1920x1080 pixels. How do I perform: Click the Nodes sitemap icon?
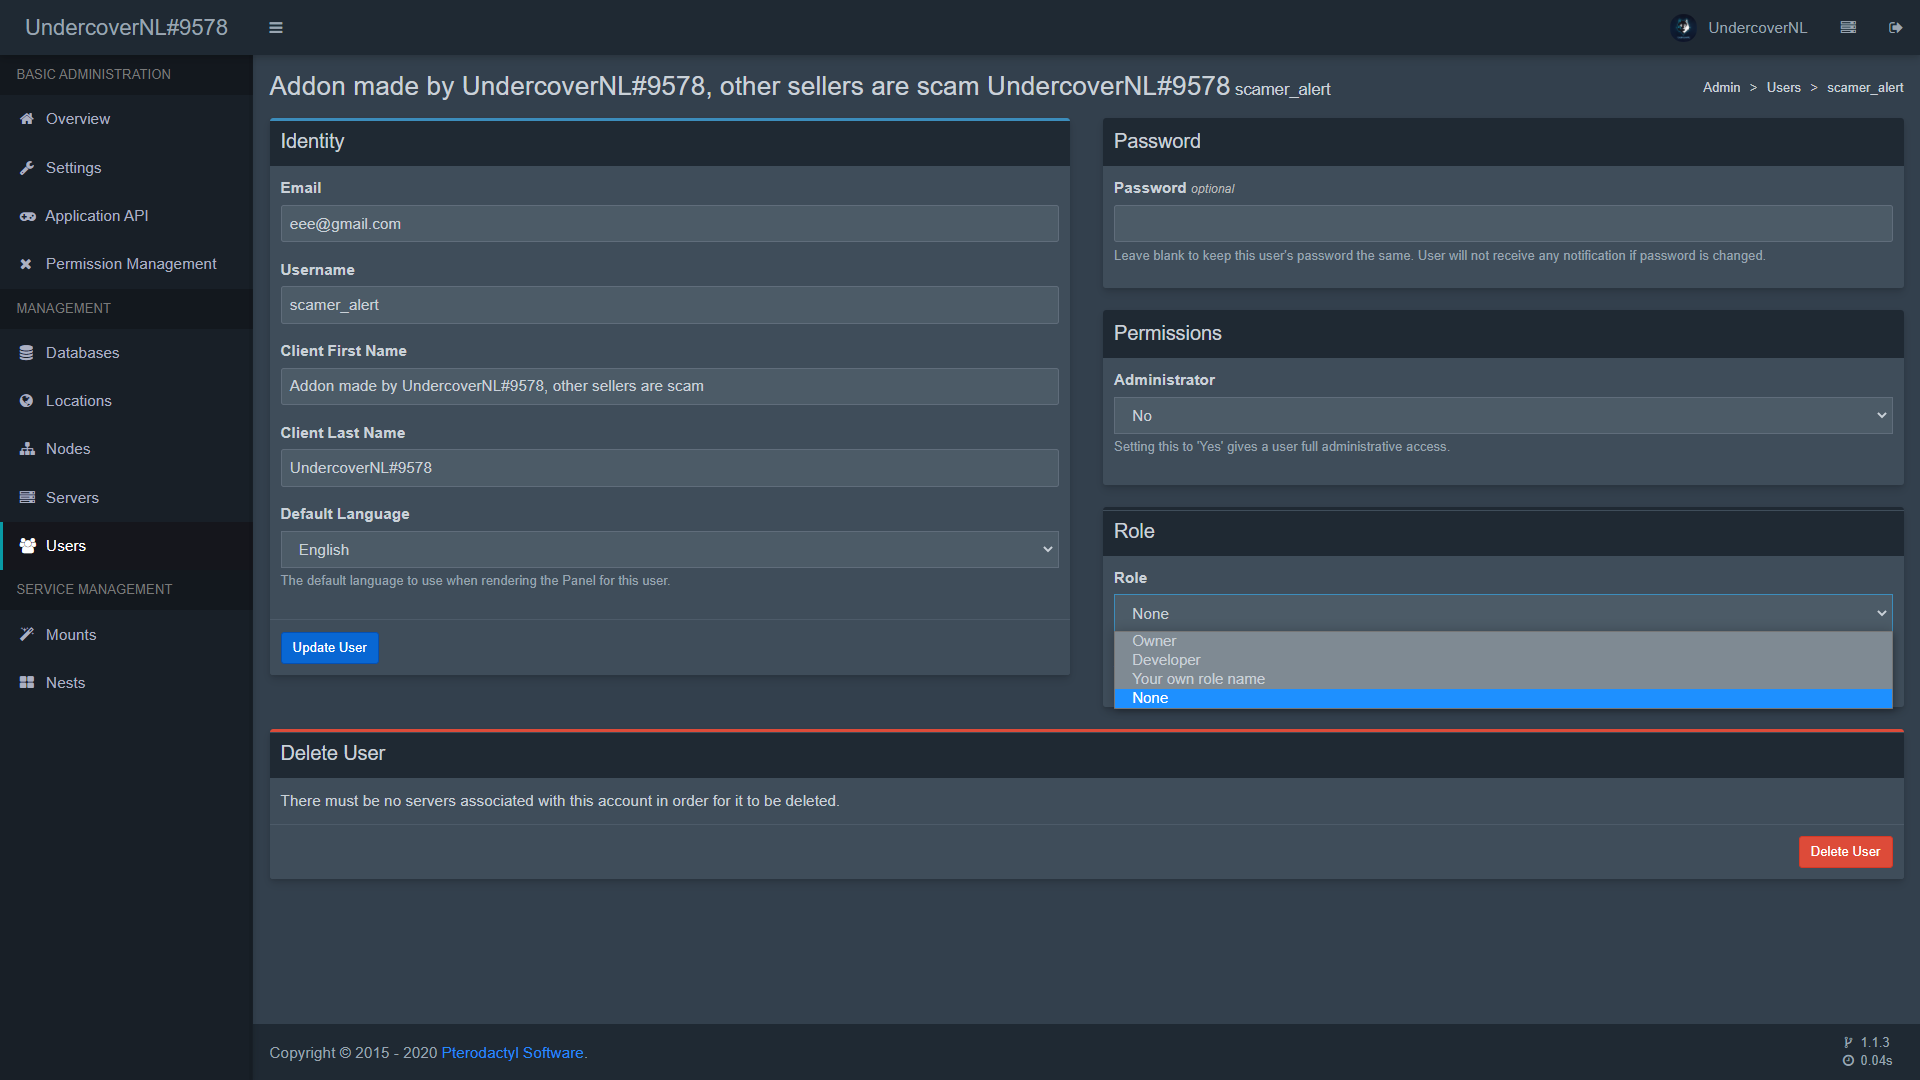pyautogui.click(x=27, y=449)
